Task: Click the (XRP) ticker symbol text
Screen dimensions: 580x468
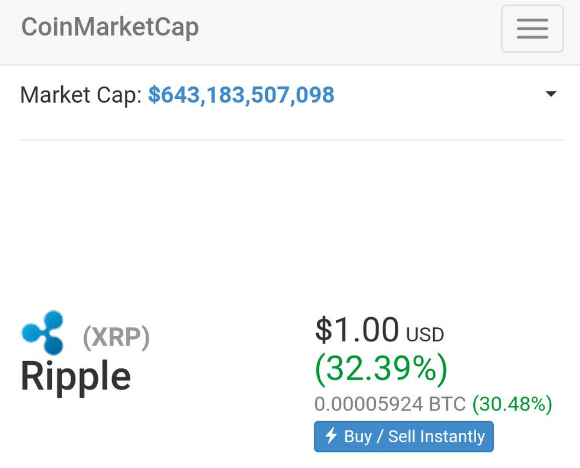Action: tap(116, 337)
